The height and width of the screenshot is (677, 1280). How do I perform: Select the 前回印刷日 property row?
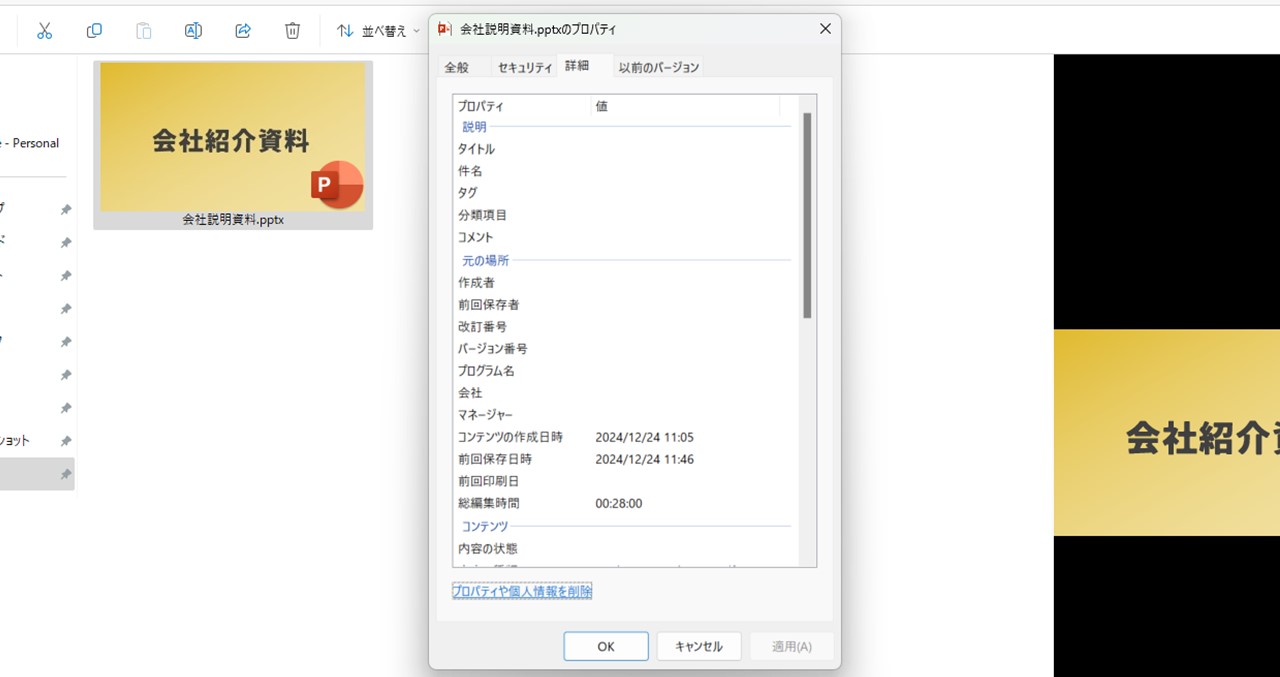tap(626, 481)
